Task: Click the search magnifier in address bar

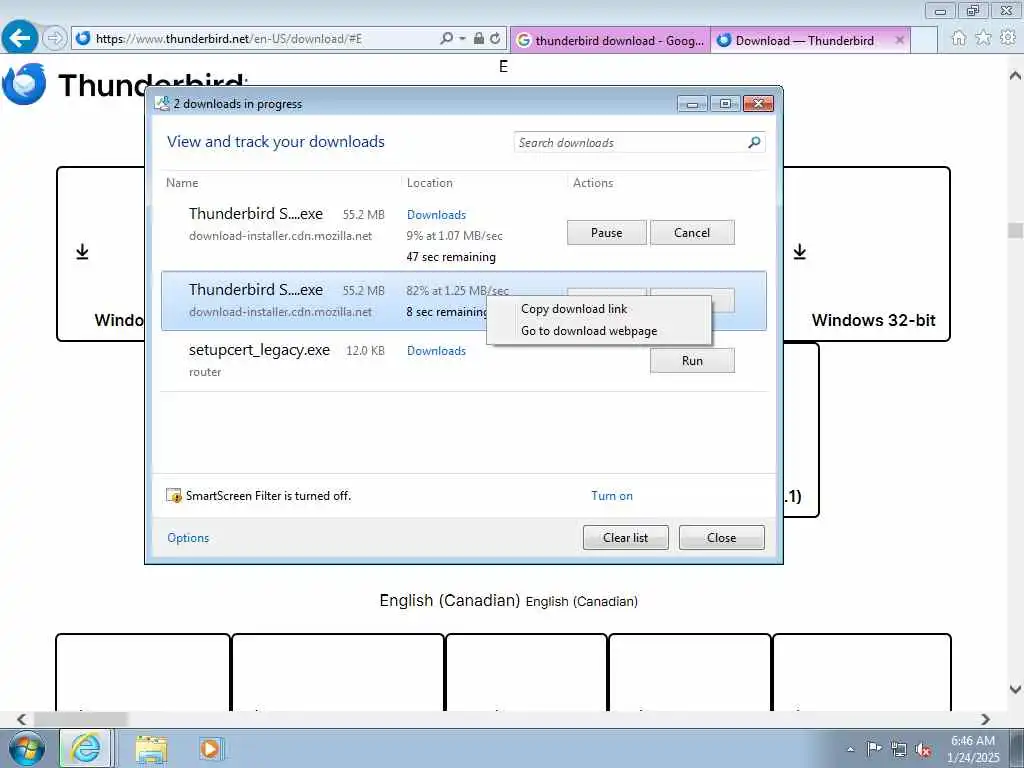Action: tap(447, 39)
